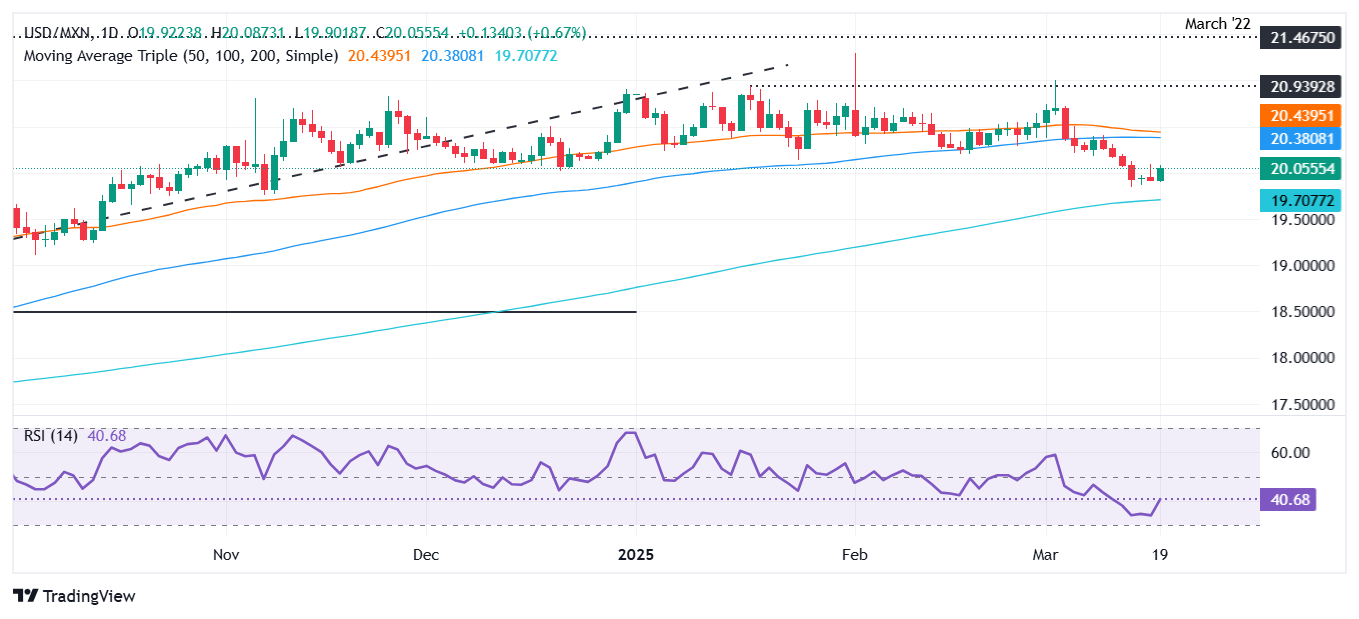The width and height of the screenshot is (1359, 619).
Task: Click the orange 20.43951 price axis tag
Action: click(1297, 115)
